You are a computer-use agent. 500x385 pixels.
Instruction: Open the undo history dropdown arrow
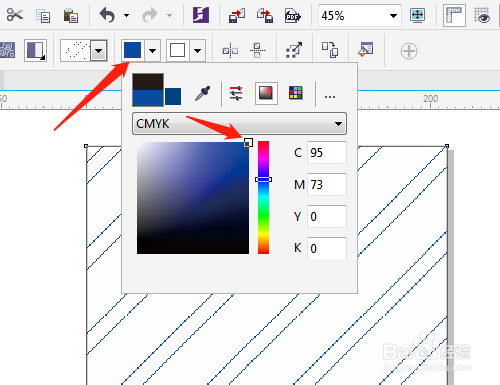[126, 15]
